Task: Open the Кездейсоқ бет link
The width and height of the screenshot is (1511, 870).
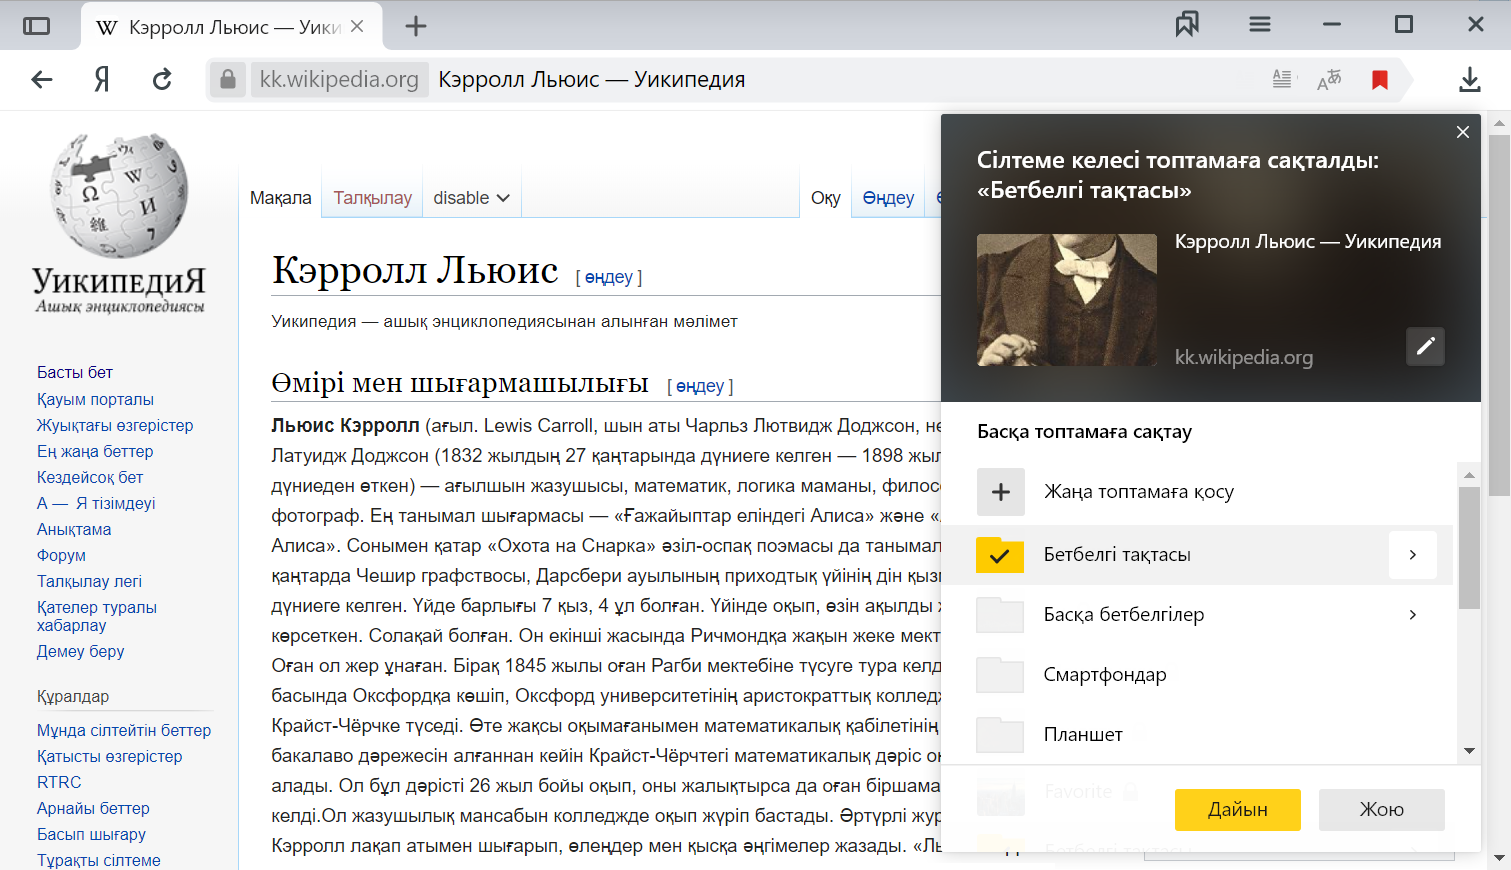Action: 90,477
